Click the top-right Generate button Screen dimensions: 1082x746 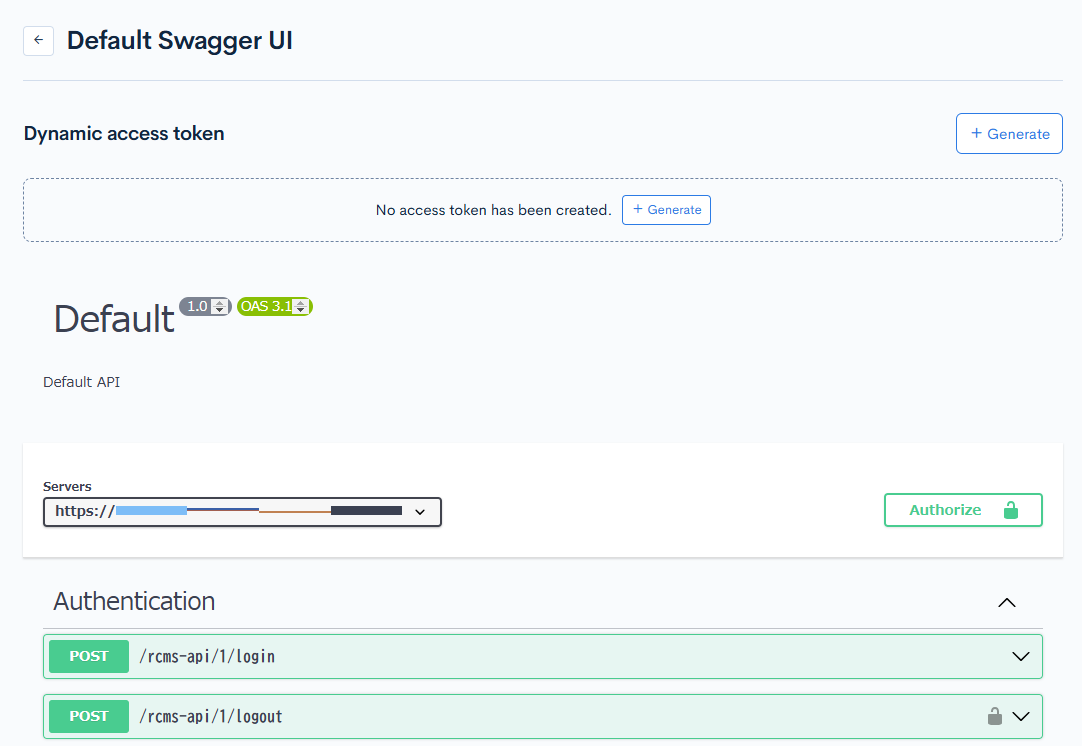[1009, 133]
